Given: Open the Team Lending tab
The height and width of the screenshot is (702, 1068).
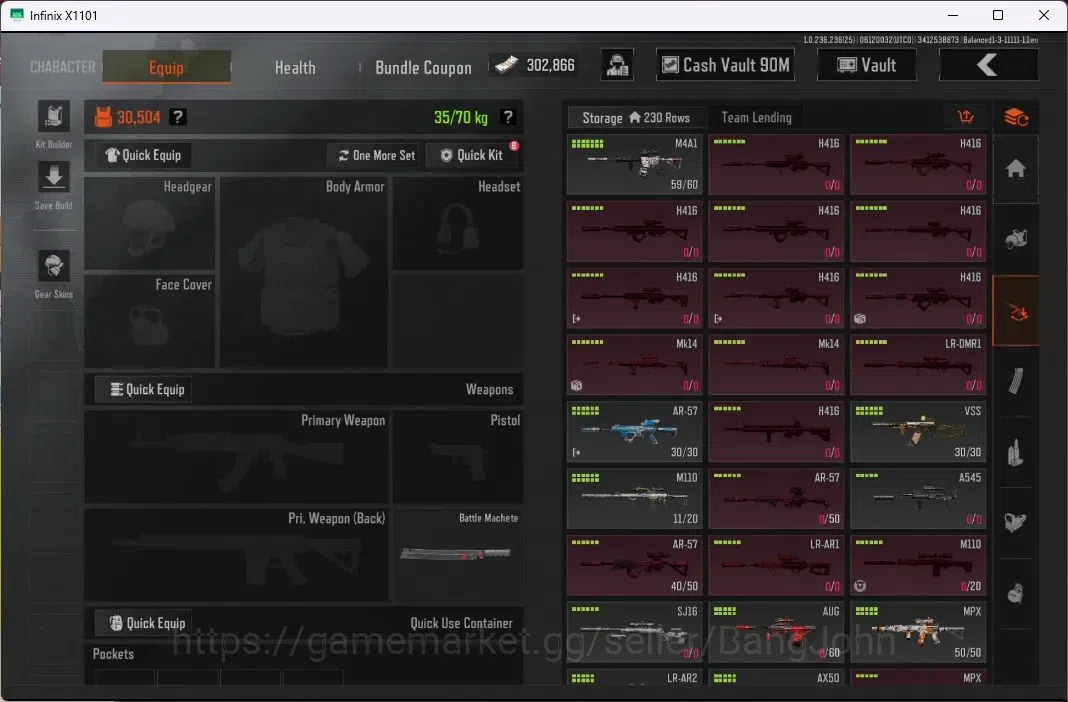Looking at the screenshot, I should [x=756, y=118].
